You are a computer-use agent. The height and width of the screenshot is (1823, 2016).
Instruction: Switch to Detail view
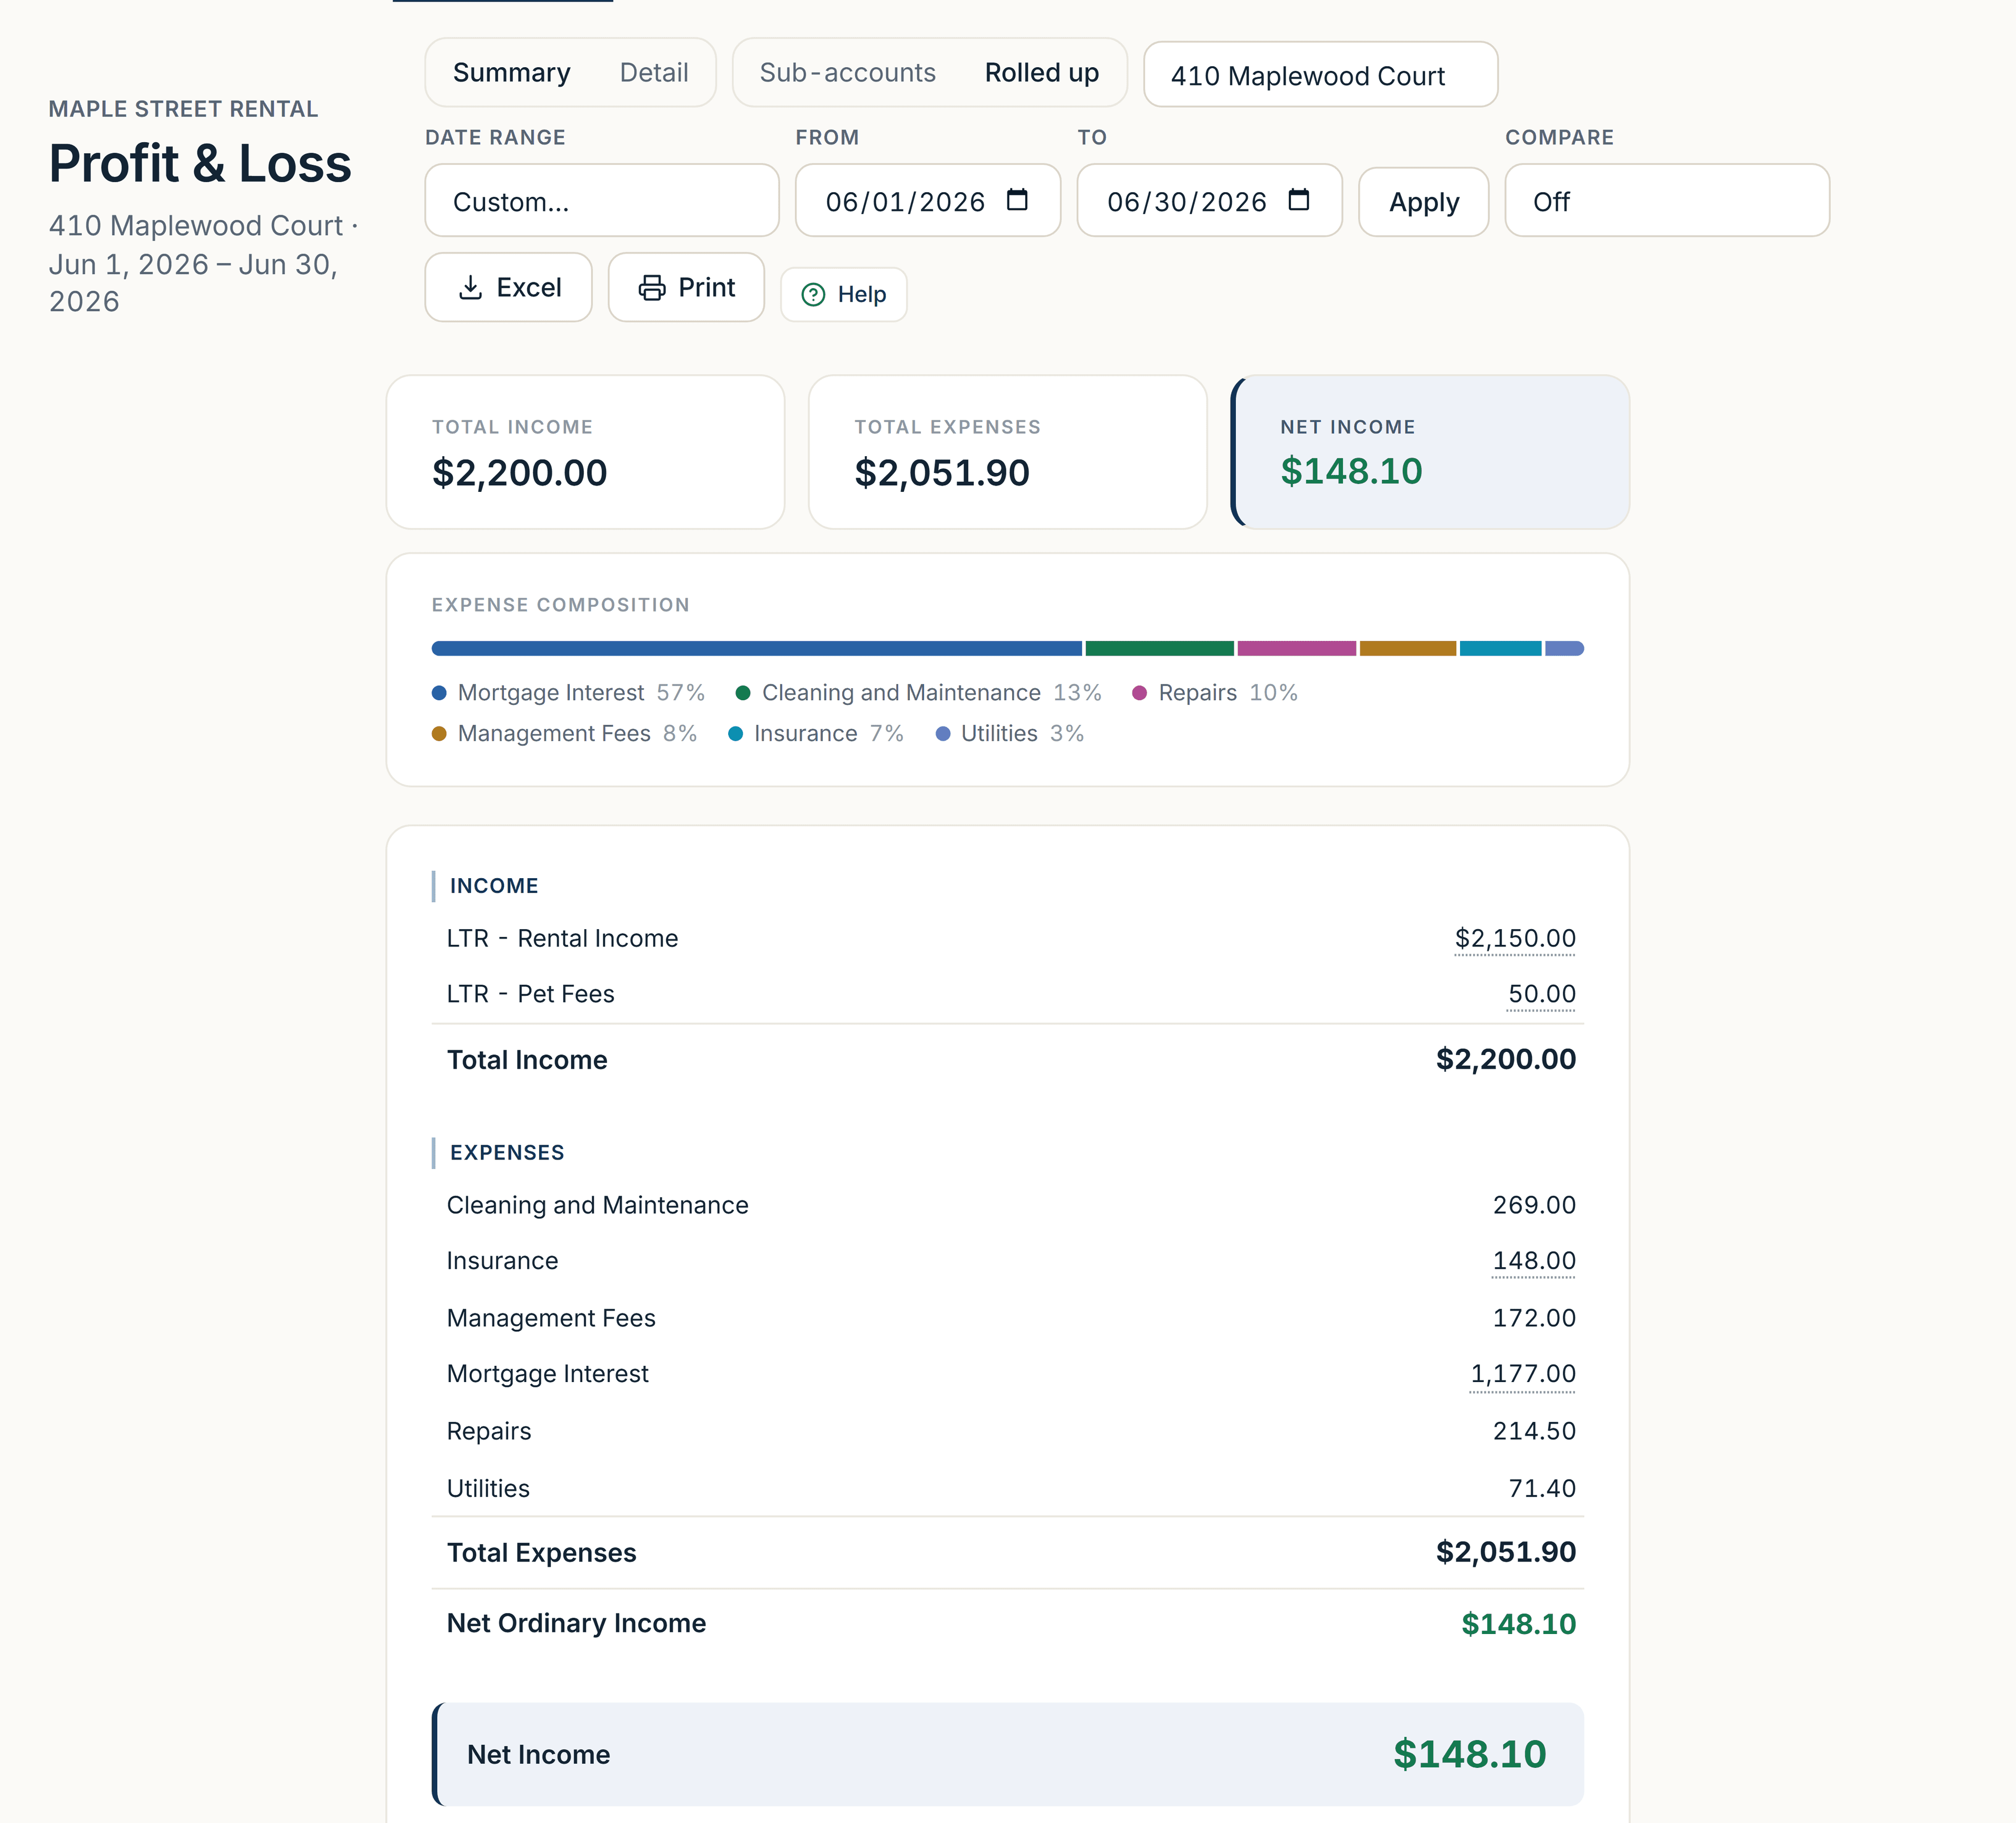654,72
